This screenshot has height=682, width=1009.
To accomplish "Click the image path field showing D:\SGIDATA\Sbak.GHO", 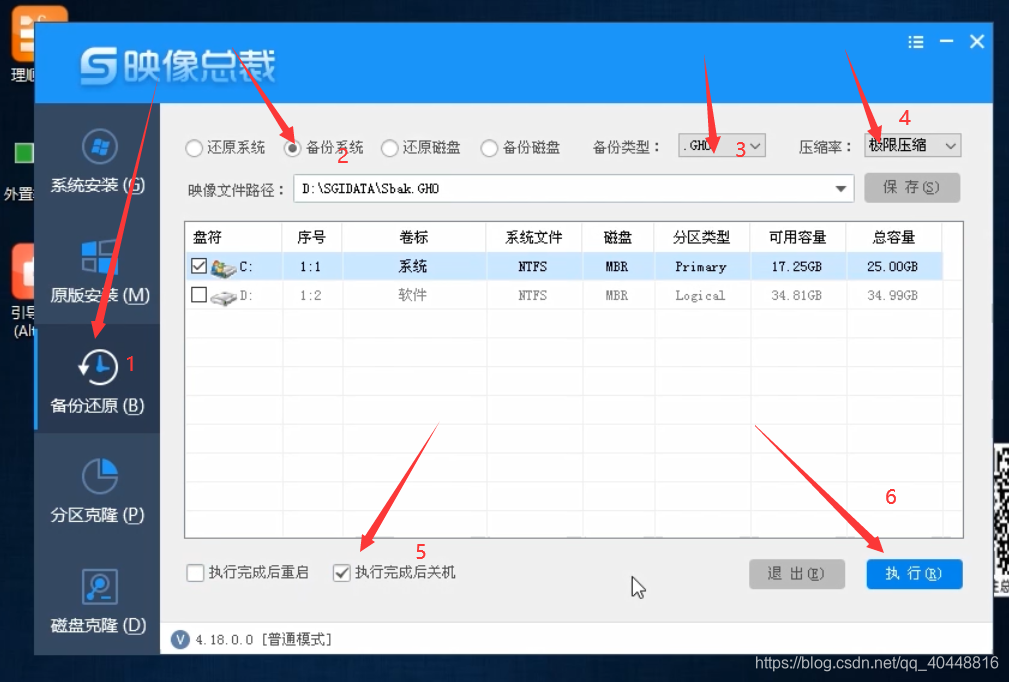I will click(500, 188).
